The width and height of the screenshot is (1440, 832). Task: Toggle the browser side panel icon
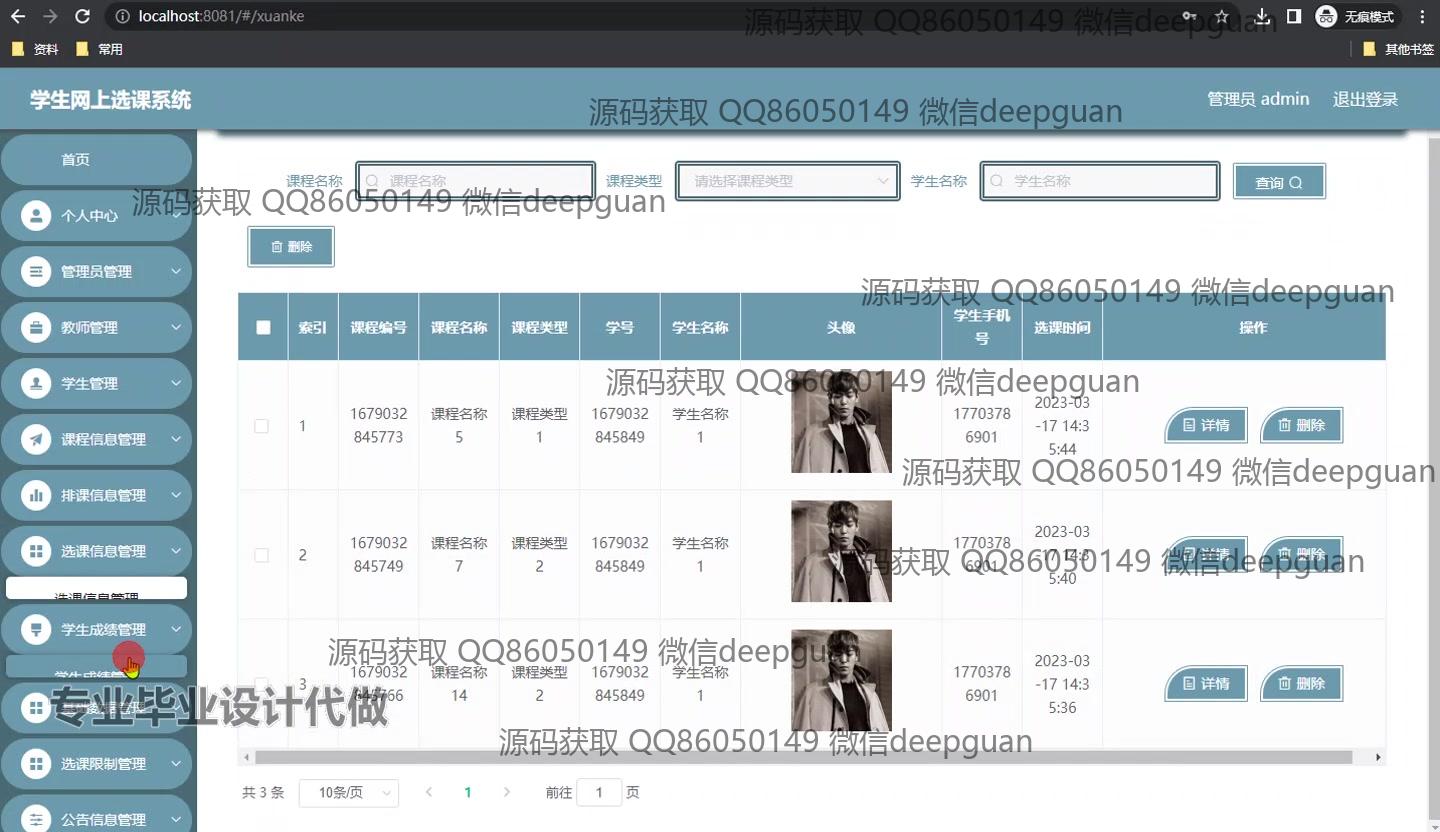1294,16
